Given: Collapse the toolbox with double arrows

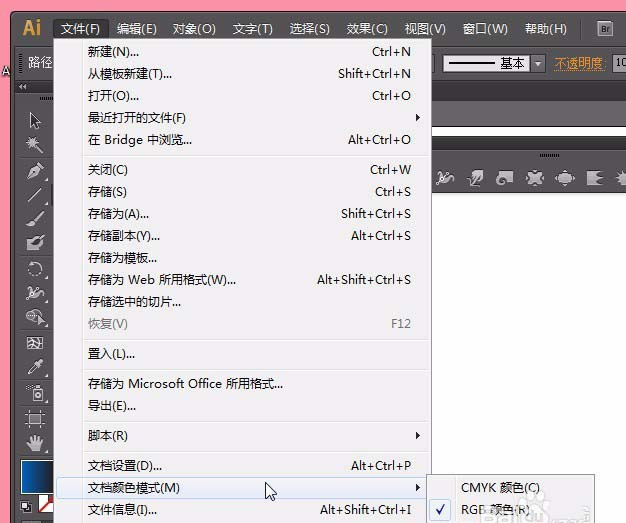Looking at the screenshot, I should click(23, 86).
